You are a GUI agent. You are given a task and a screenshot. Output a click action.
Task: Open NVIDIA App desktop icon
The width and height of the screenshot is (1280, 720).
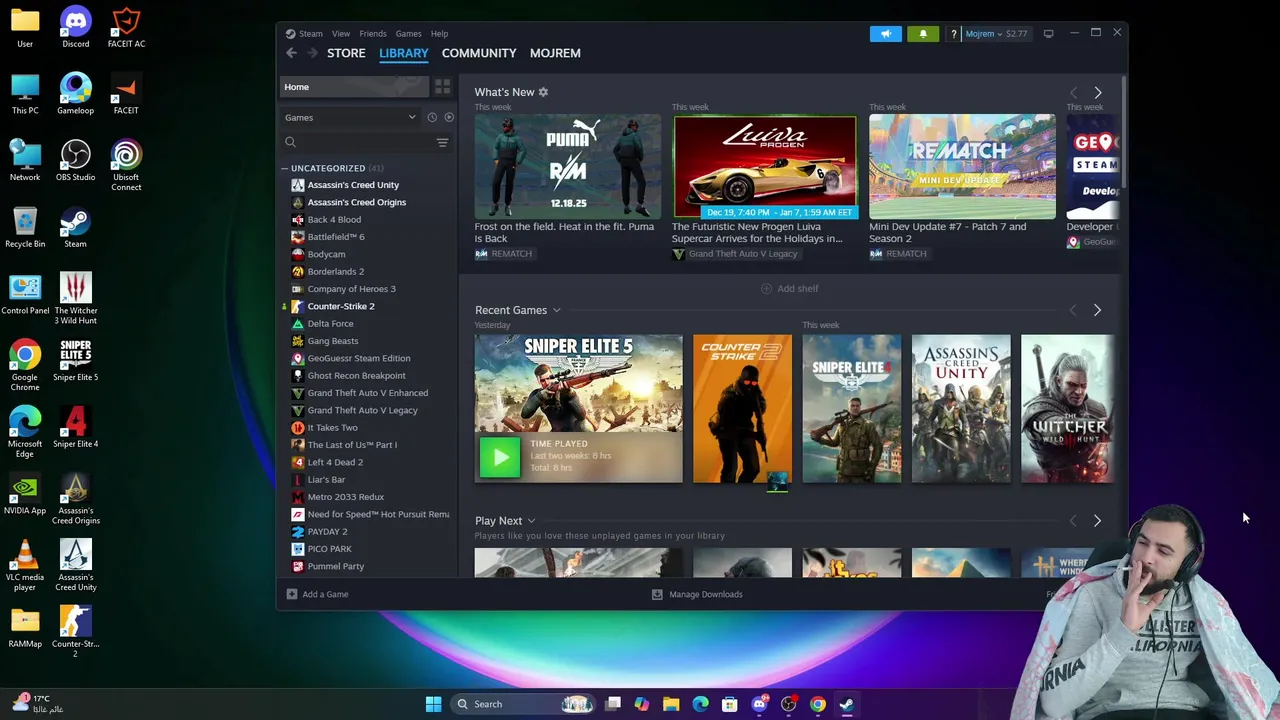(25, 494)
